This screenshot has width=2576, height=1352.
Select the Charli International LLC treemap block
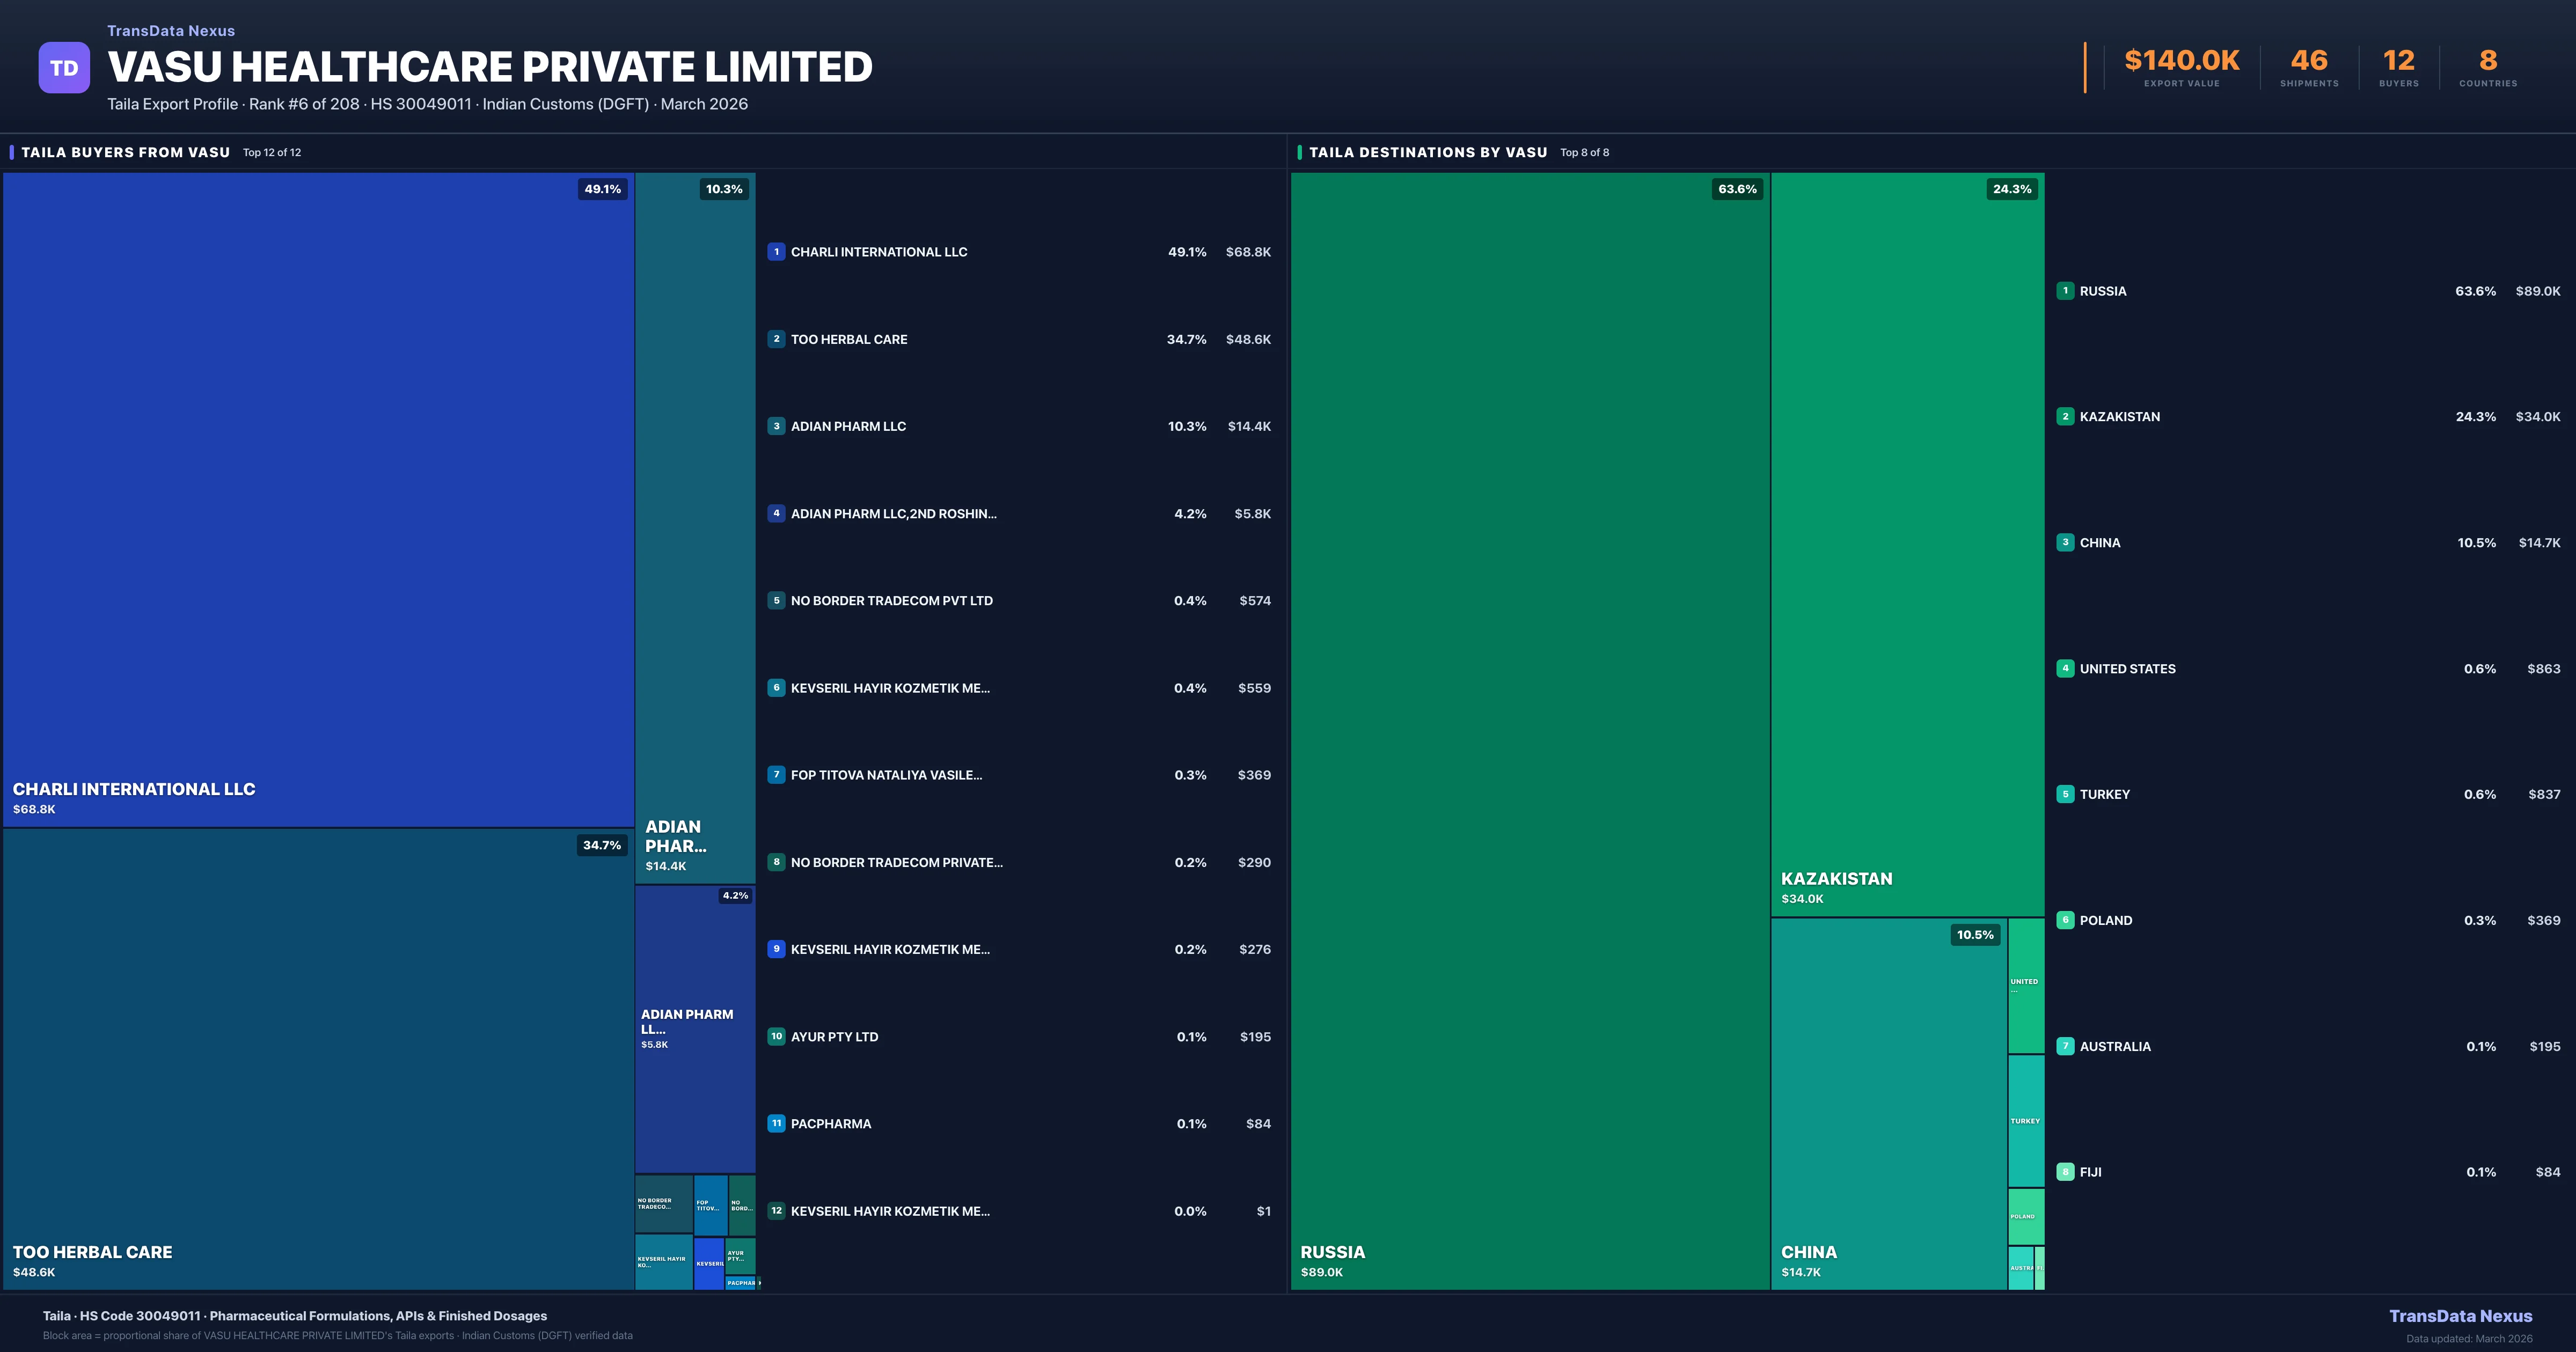[x=318, y=500]
